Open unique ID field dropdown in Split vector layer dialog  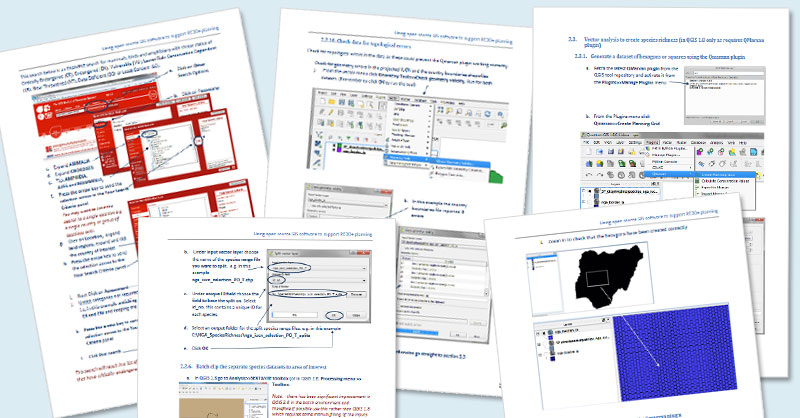click(318, 281)
